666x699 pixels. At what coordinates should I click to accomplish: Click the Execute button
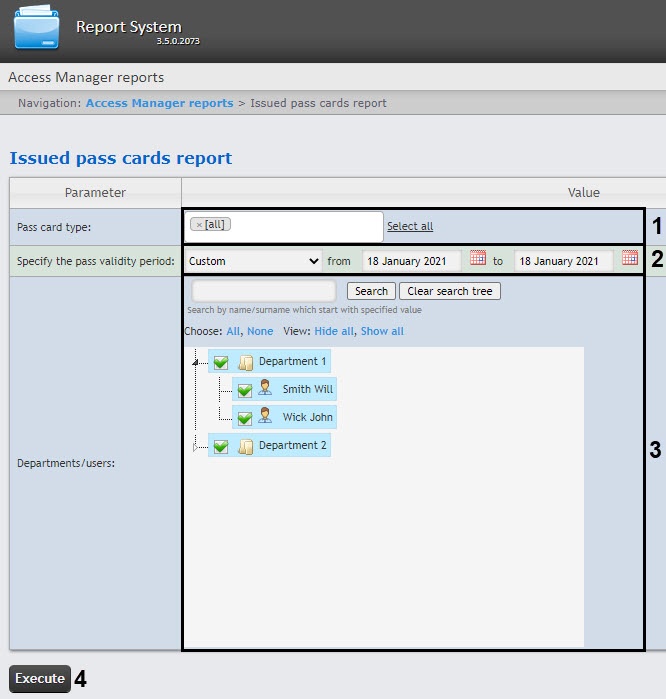coord(40,678)
